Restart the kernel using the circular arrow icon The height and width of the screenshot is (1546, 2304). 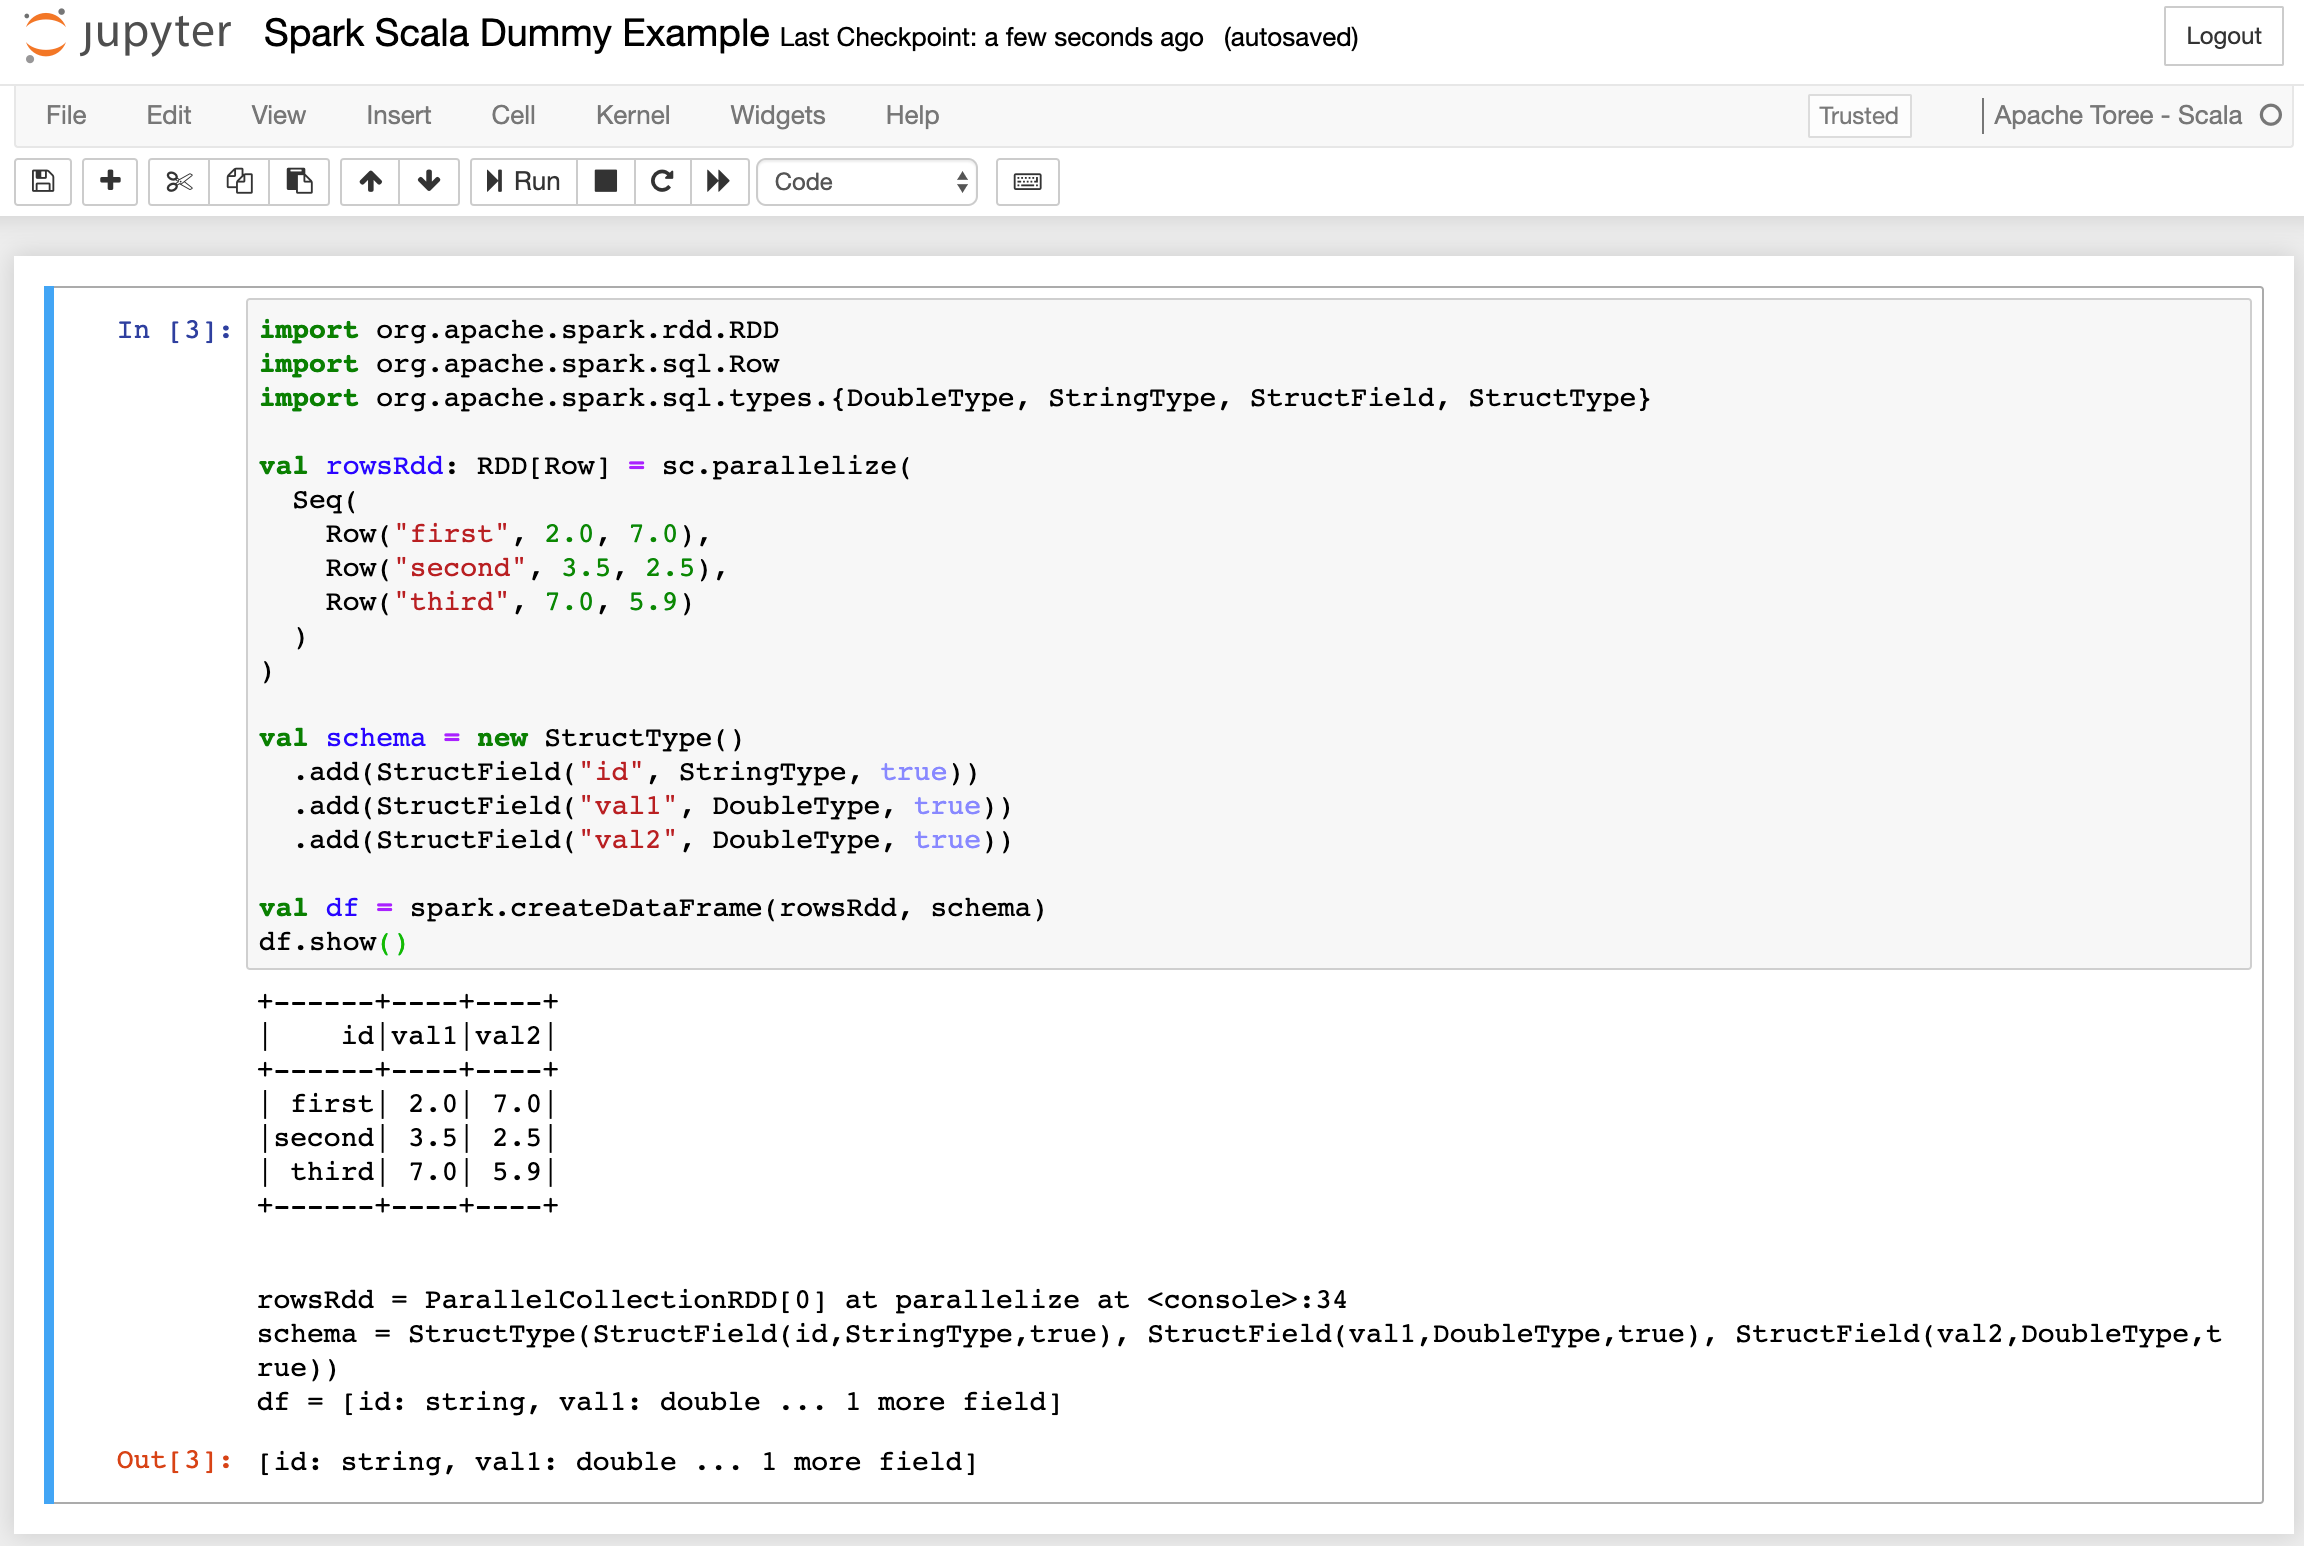pyautogui.click(x=662, y=182)
